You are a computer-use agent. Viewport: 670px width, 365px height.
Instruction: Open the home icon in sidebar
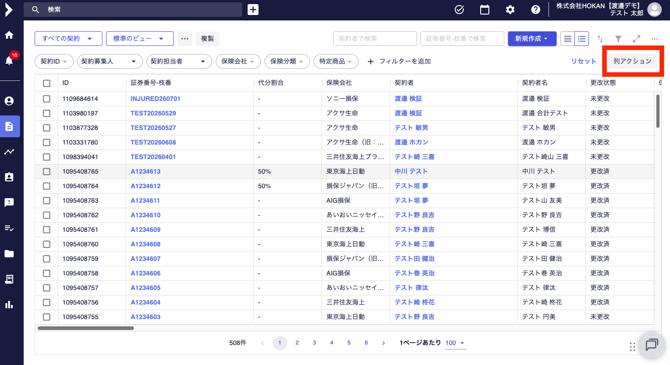click(x=9, y=35)
